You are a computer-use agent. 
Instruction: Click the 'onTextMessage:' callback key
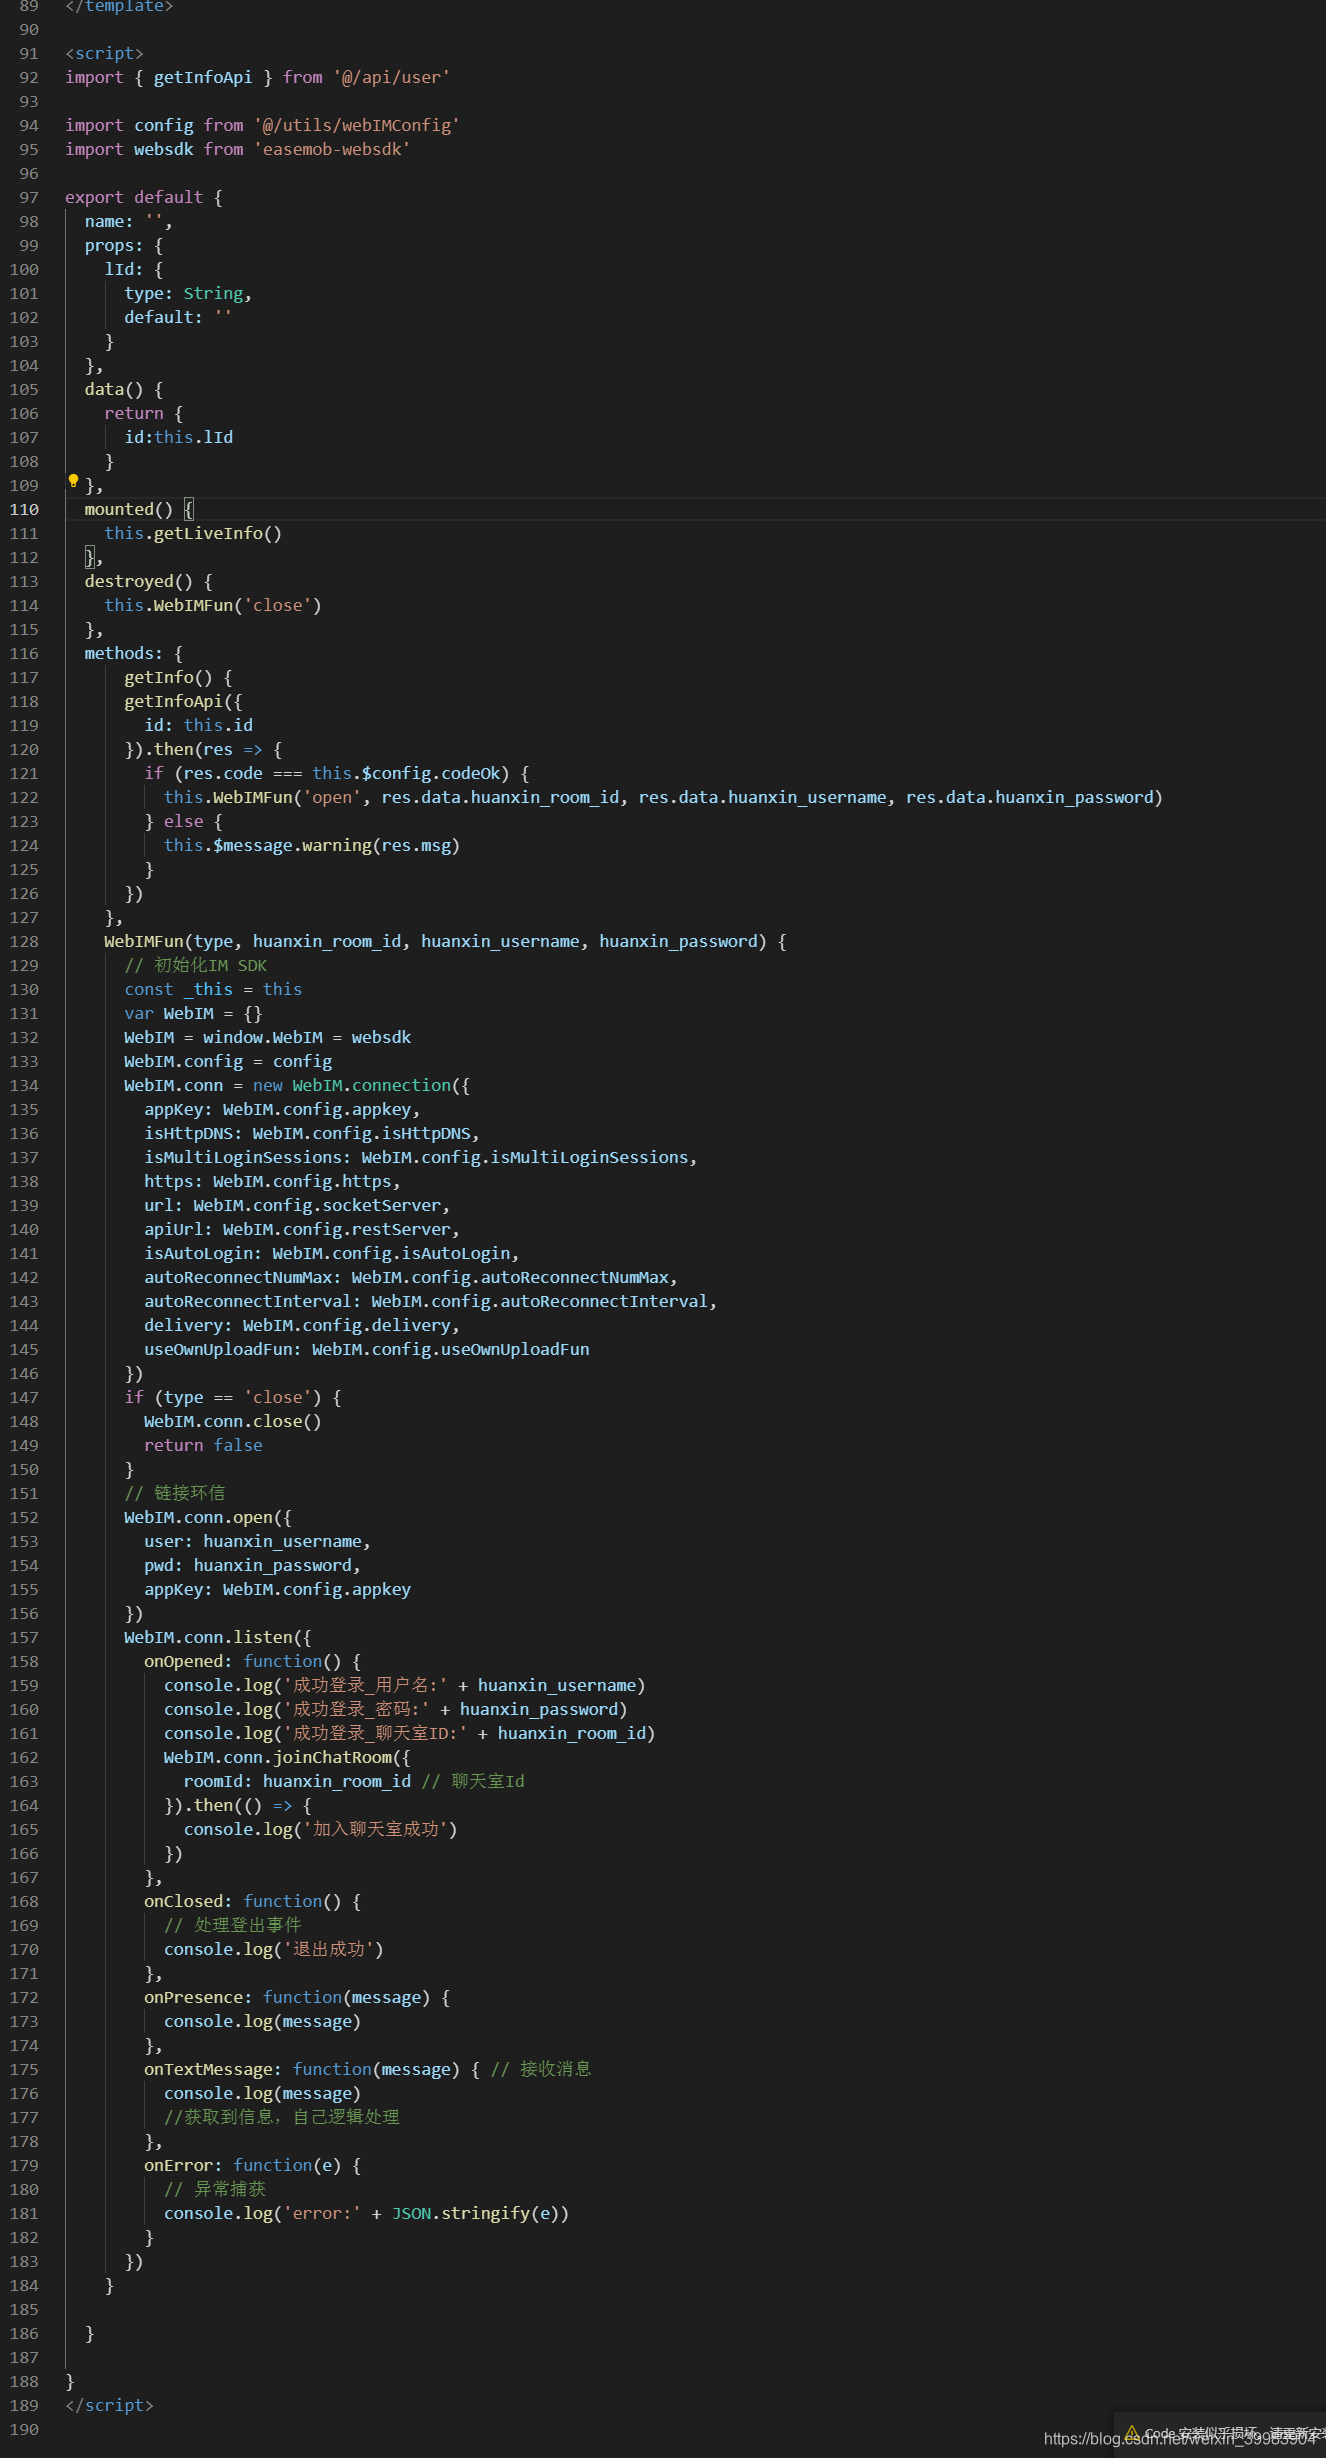point(213,2069)
